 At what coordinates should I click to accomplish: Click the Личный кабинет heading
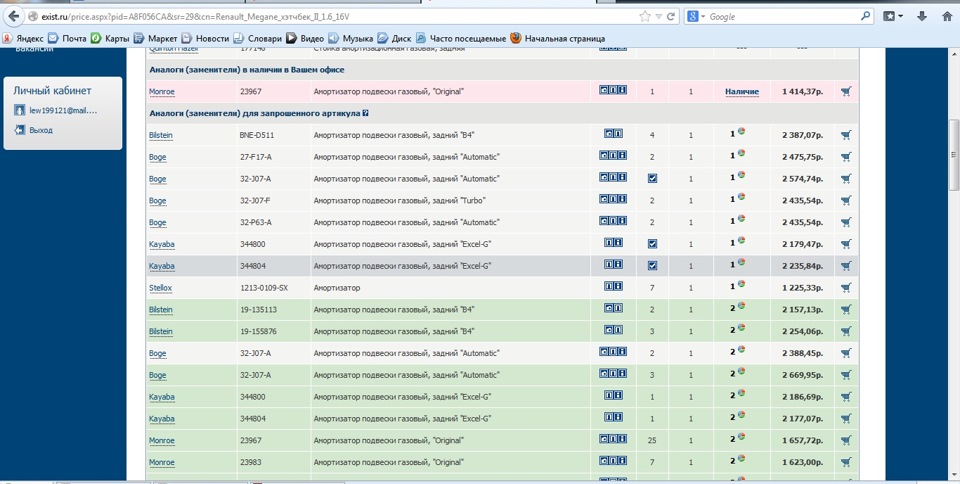[x=52, y=91]
